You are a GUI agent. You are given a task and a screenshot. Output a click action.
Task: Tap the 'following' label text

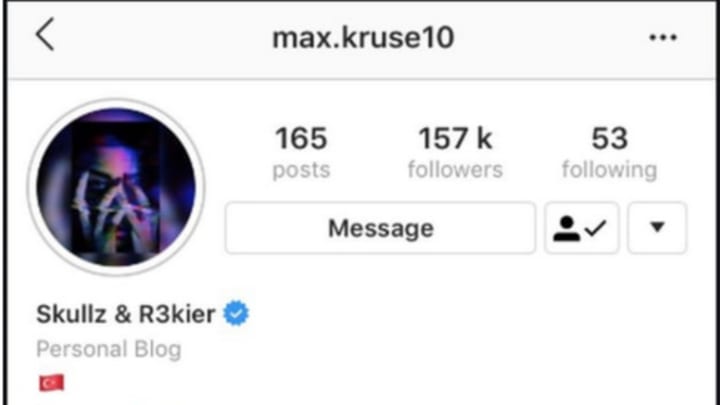click(x=609, y=170)
